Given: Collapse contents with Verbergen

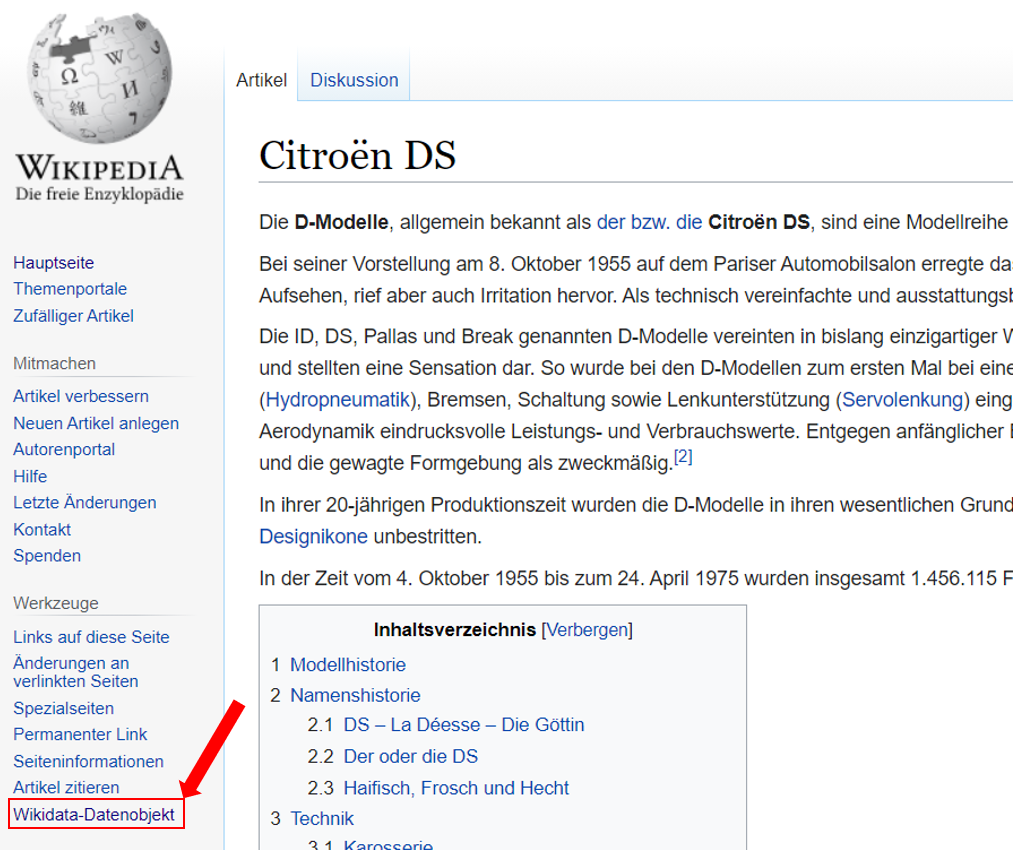Looking at the screenshot, I should [587, 630].
